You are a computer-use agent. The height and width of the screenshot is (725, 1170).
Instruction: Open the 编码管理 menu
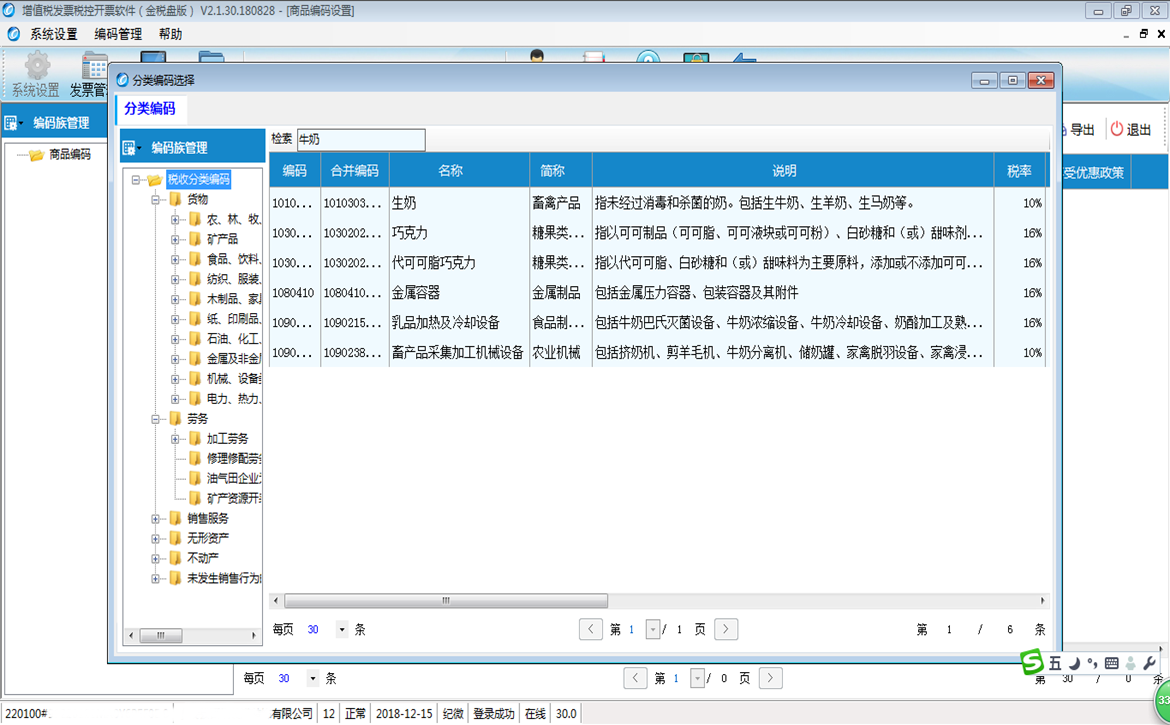pyautogui.click(x=118, y=34)
